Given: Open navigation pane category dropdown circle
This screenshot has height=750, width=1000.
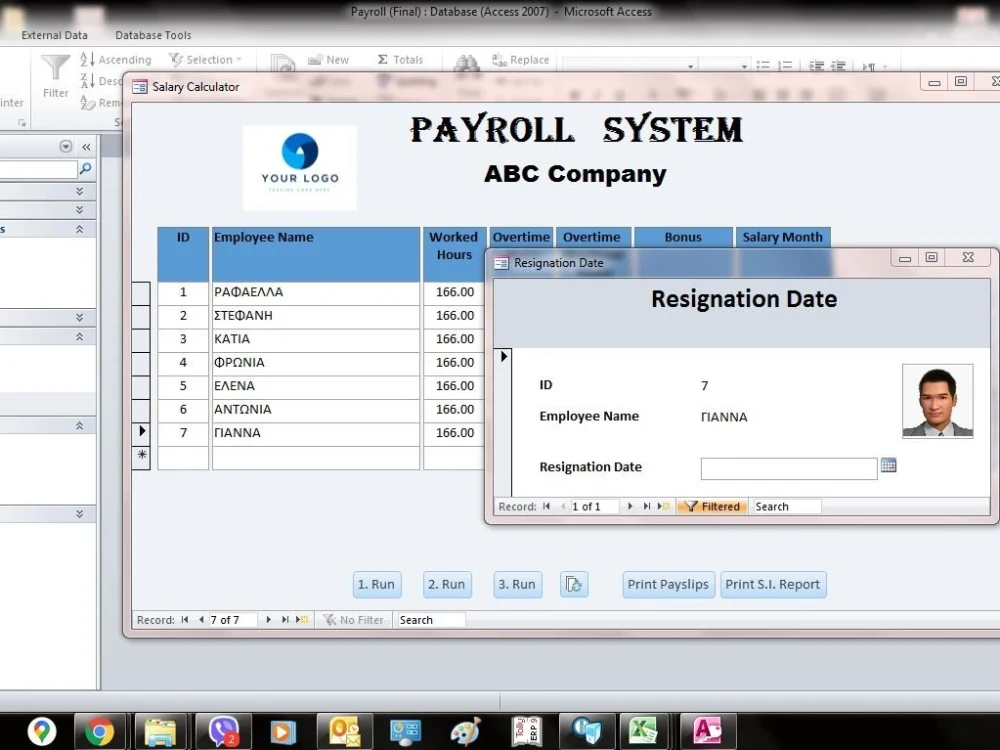Looking at the screenshot, I should tap(66, 147).
